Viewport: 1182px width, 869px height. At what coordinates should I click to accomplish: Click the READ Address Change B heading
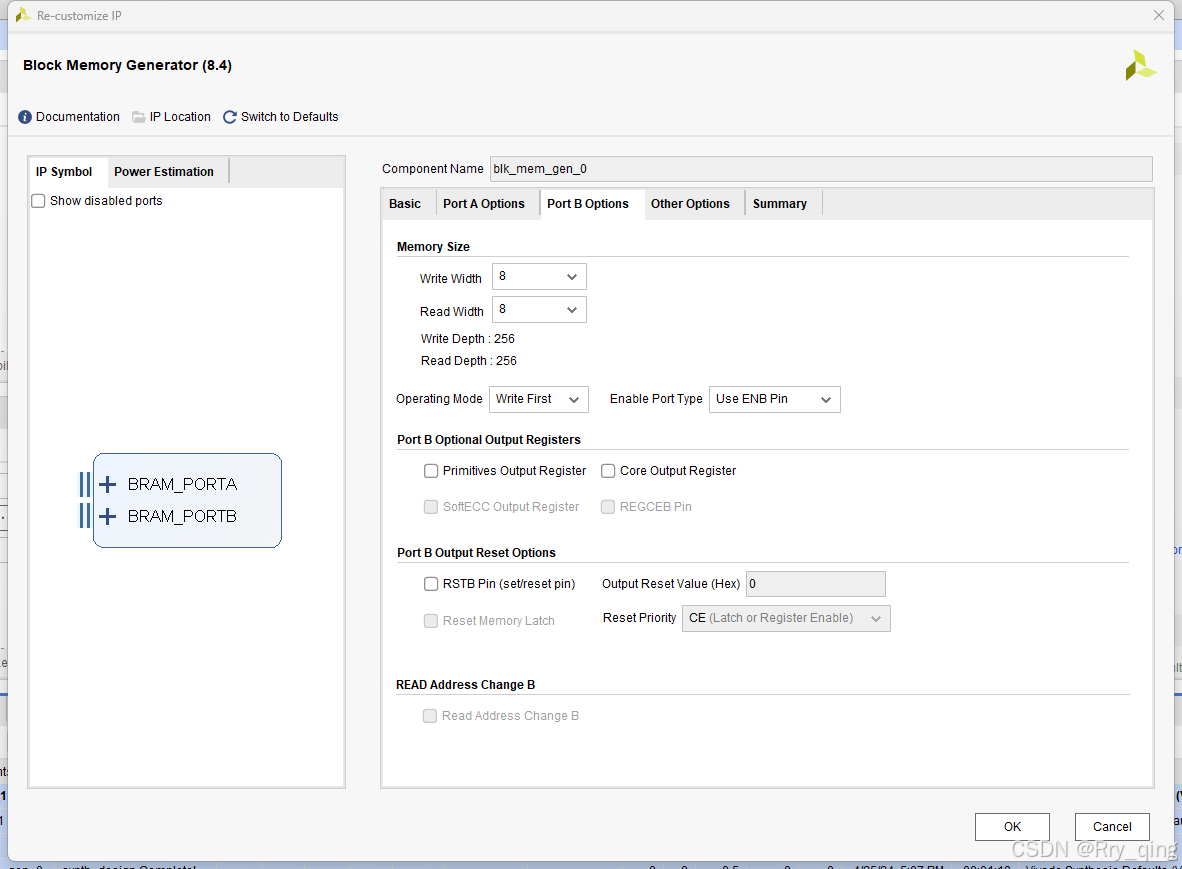pos(466,685)
